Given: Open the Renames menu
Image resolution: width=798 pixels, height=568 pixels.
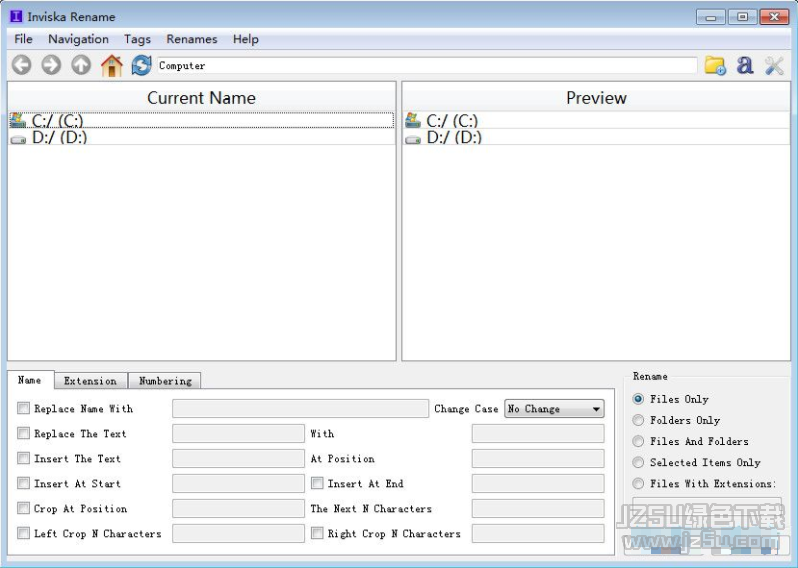Looking at the screenshot, I should [x=192, y=39].
